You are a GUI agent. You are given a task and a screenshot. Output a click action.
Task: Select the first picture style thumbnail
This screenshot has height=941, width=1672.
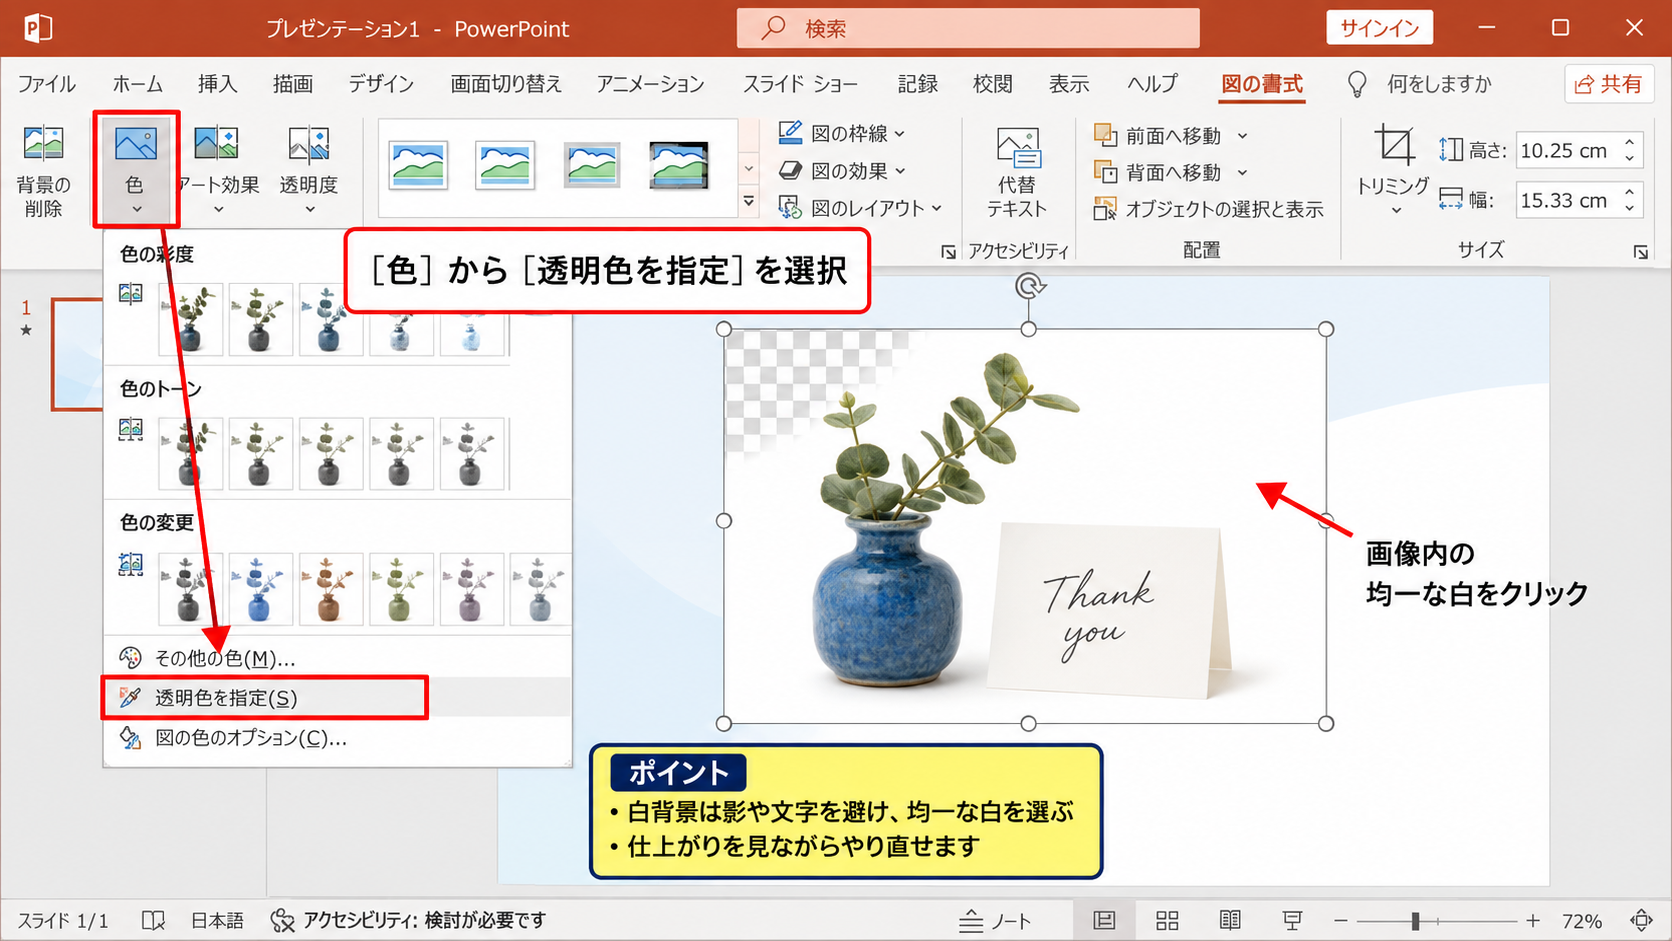tap(418, 166)
